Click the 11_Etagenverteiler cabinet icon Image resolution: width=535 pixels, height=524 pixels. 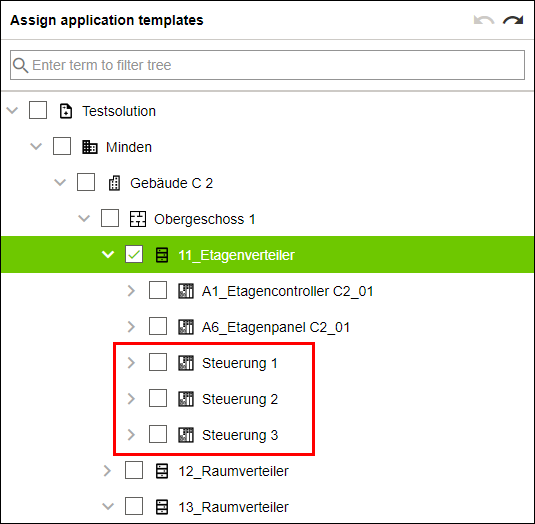click(162, 255)
